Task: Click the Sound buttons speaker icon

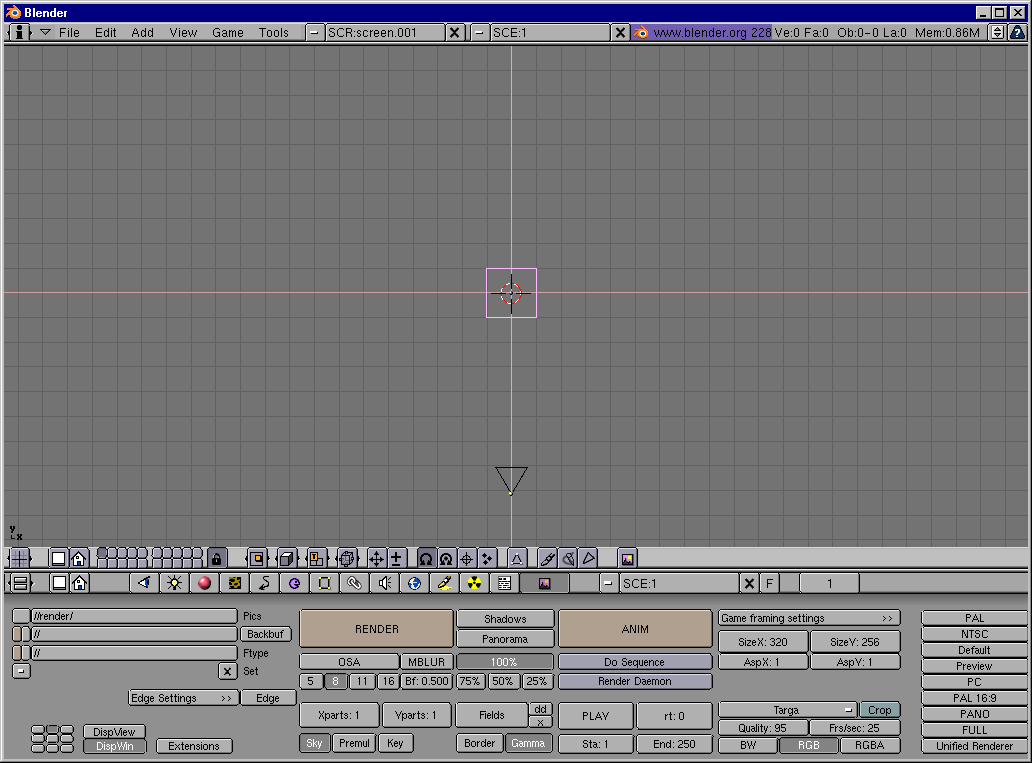Action: 384,583
